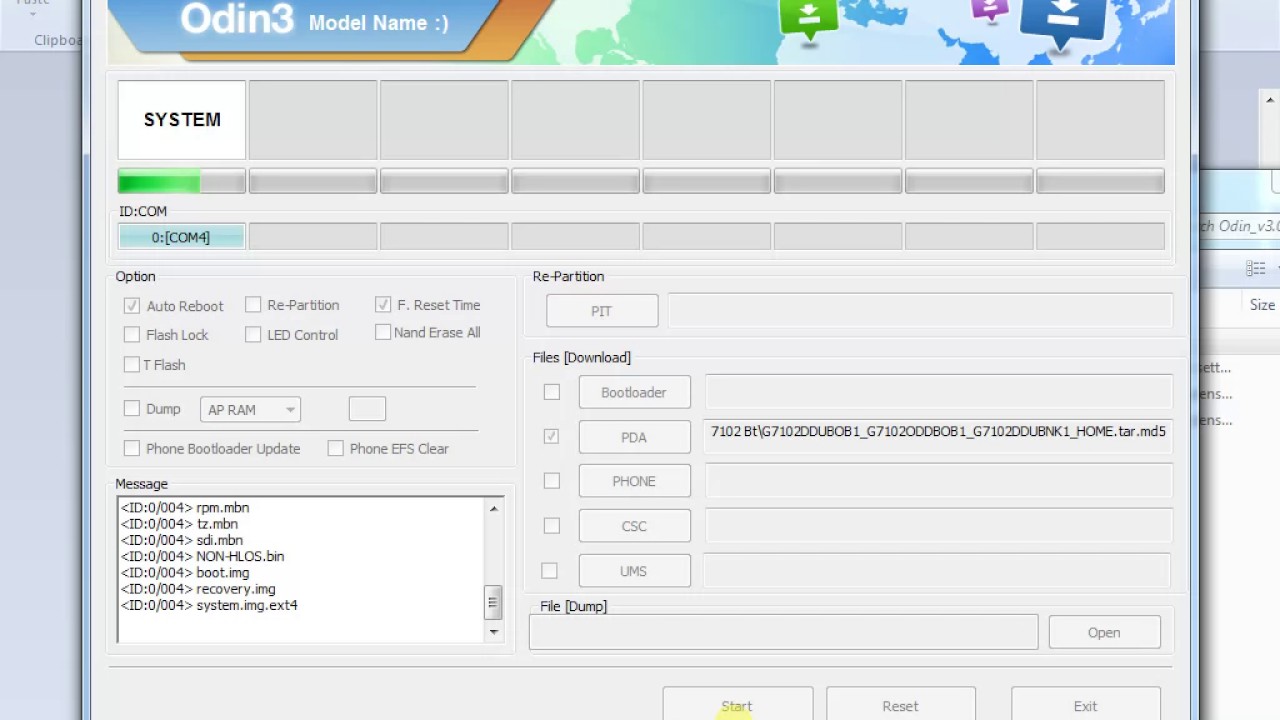Click the UMS file path field
1280x720 pixels.
coord(938,570)
